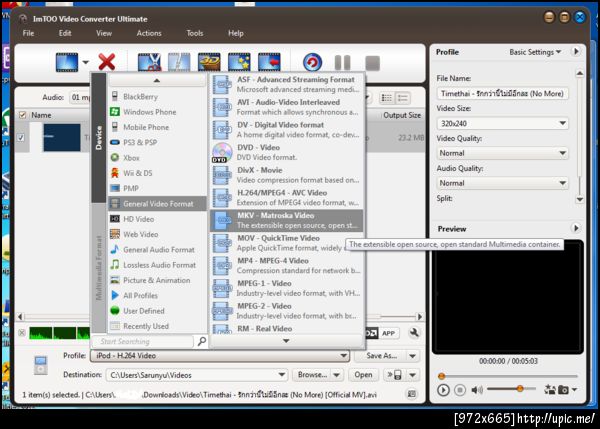Open the Save As dropdown arrow
Image resolution: width=600 pixels, height=429 pixels.
[x=413, y=356]
